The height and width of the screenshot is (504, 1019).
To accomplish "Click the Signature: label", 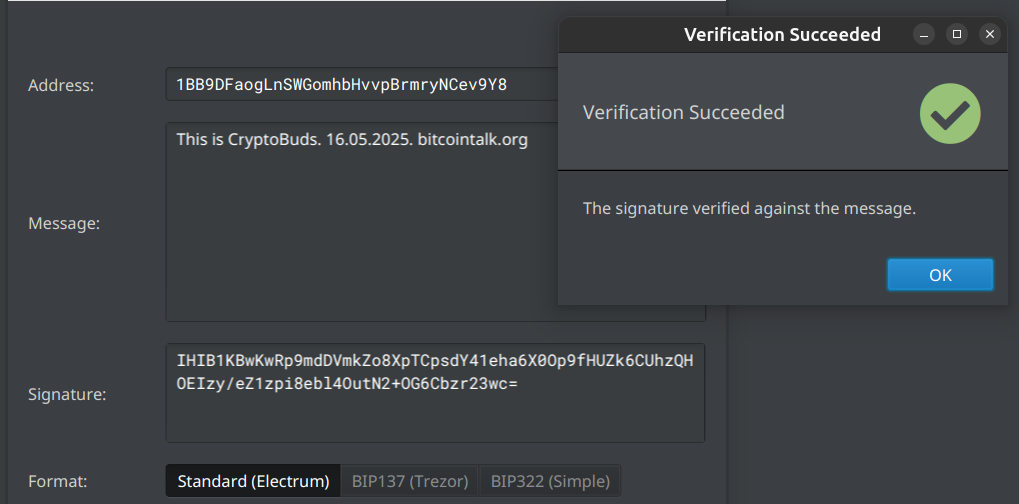I will point(67,394).
